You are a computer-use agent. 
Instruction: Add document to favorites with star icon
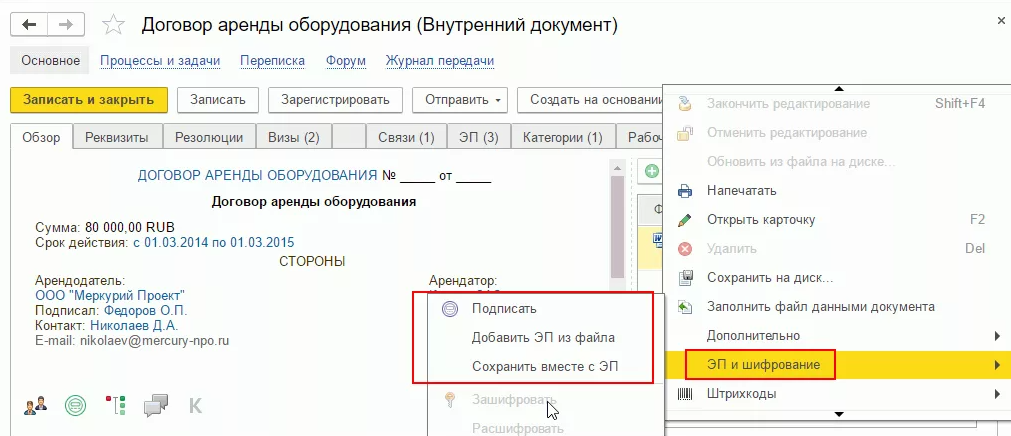[x=114, y=23]
